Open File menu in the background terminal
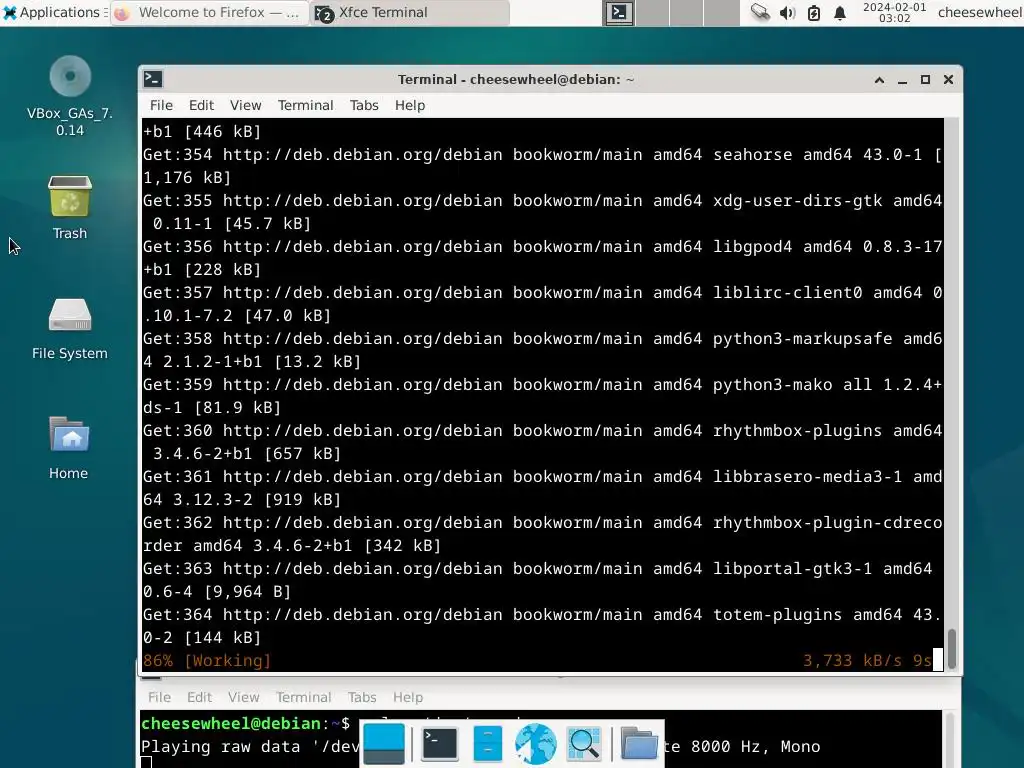This screenshot has width=1024, height=768. pyautogui.click(x=159, y=697)
